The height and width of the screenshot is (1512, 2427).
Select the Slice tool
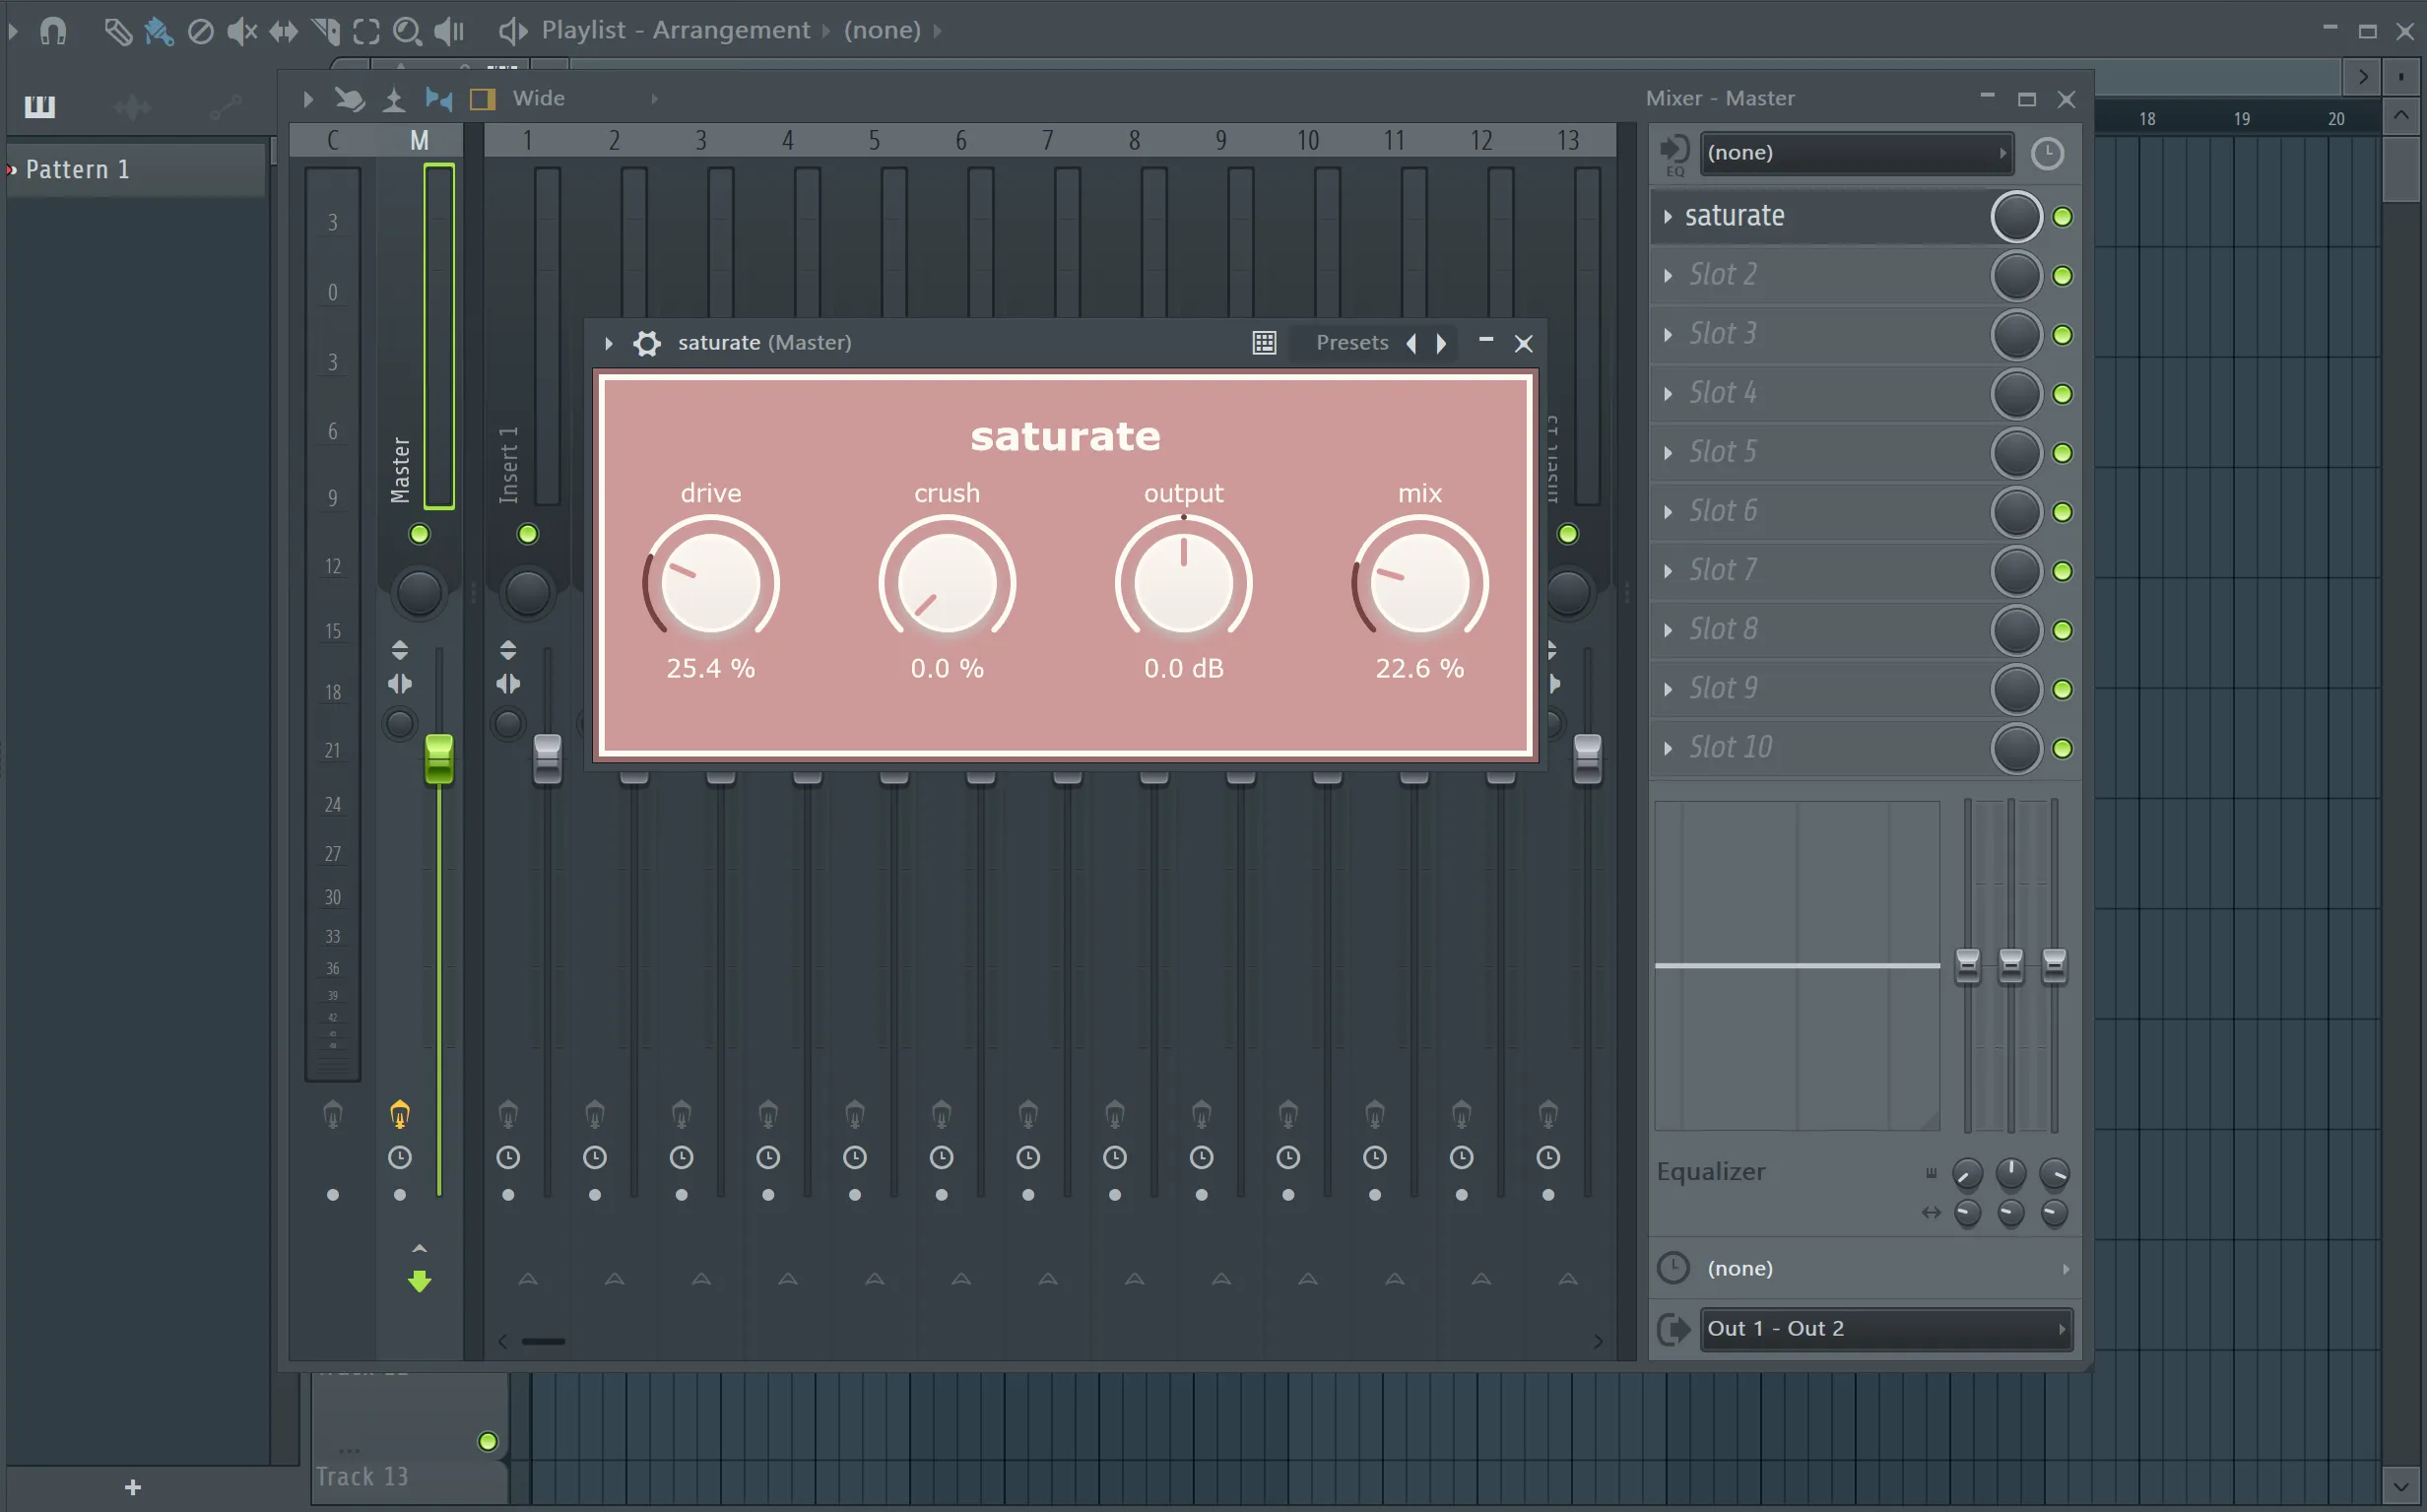coord(326,31)
